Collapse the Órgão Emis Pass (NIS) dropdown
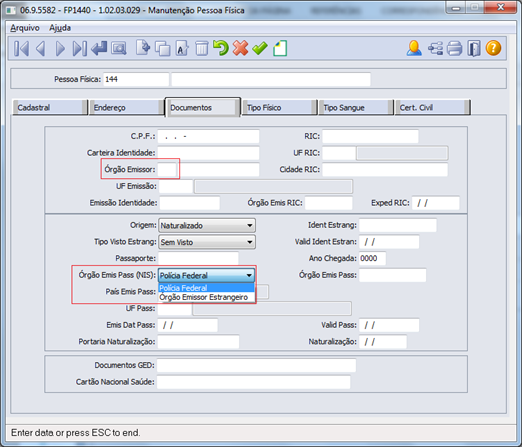The width and height of the screenshot is (522, 447). (249, 276)
